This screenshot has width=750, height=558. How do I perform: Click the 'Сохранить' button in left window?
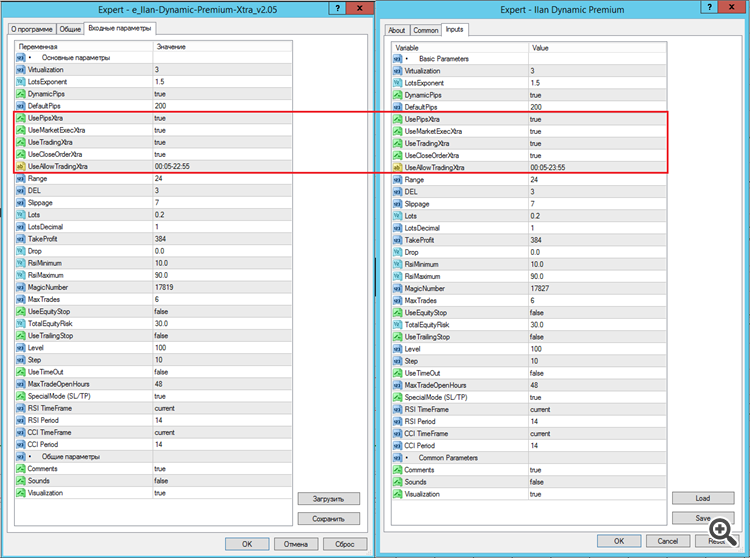pyautogui.click(x=328, y=518)
